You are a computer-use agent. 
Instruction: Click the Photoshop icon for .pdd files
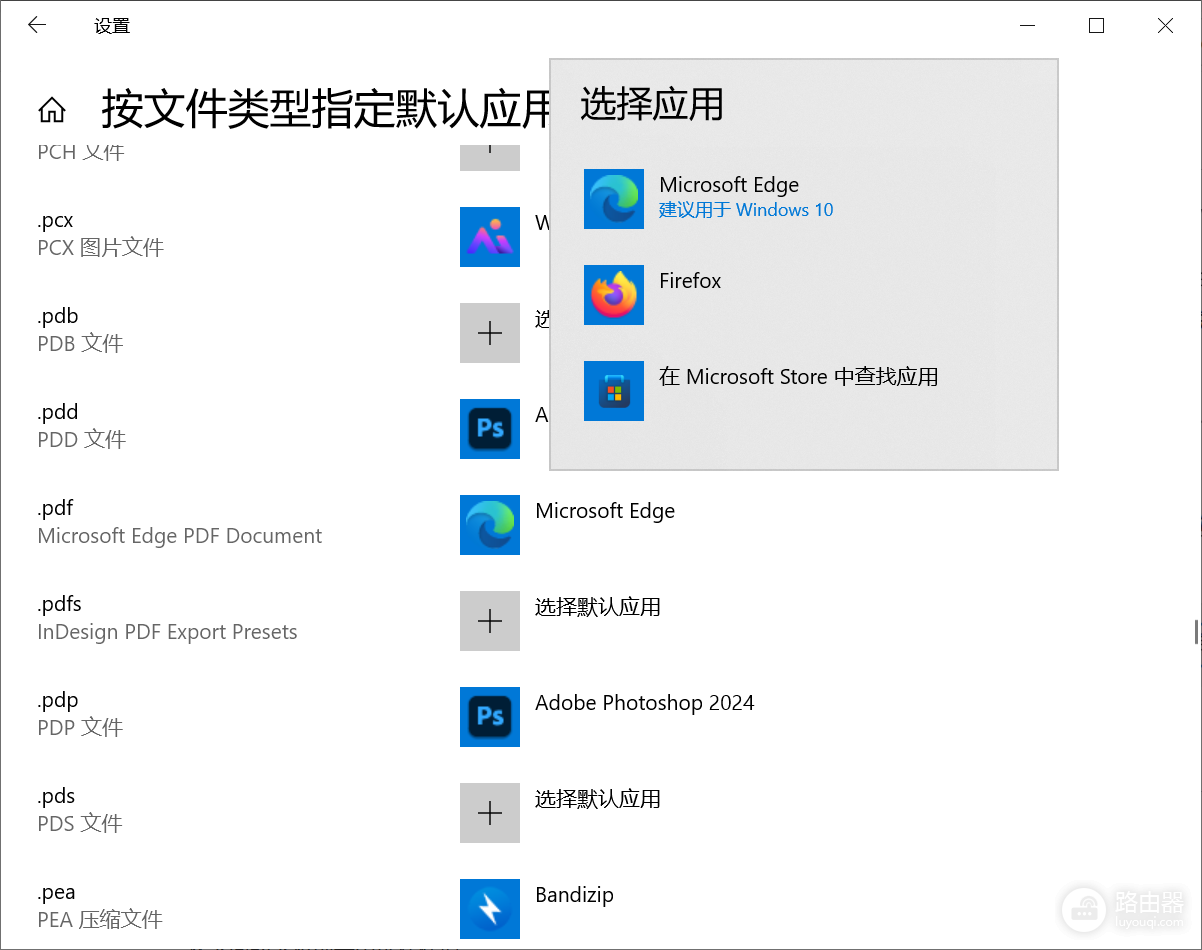pos(490,429)
